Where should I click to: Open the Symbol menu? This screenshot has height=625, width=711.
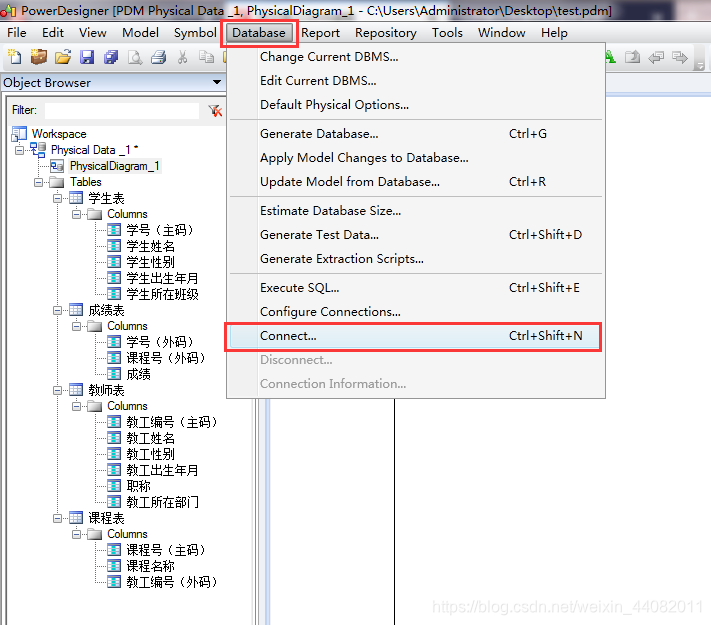(x=195, y=33)
